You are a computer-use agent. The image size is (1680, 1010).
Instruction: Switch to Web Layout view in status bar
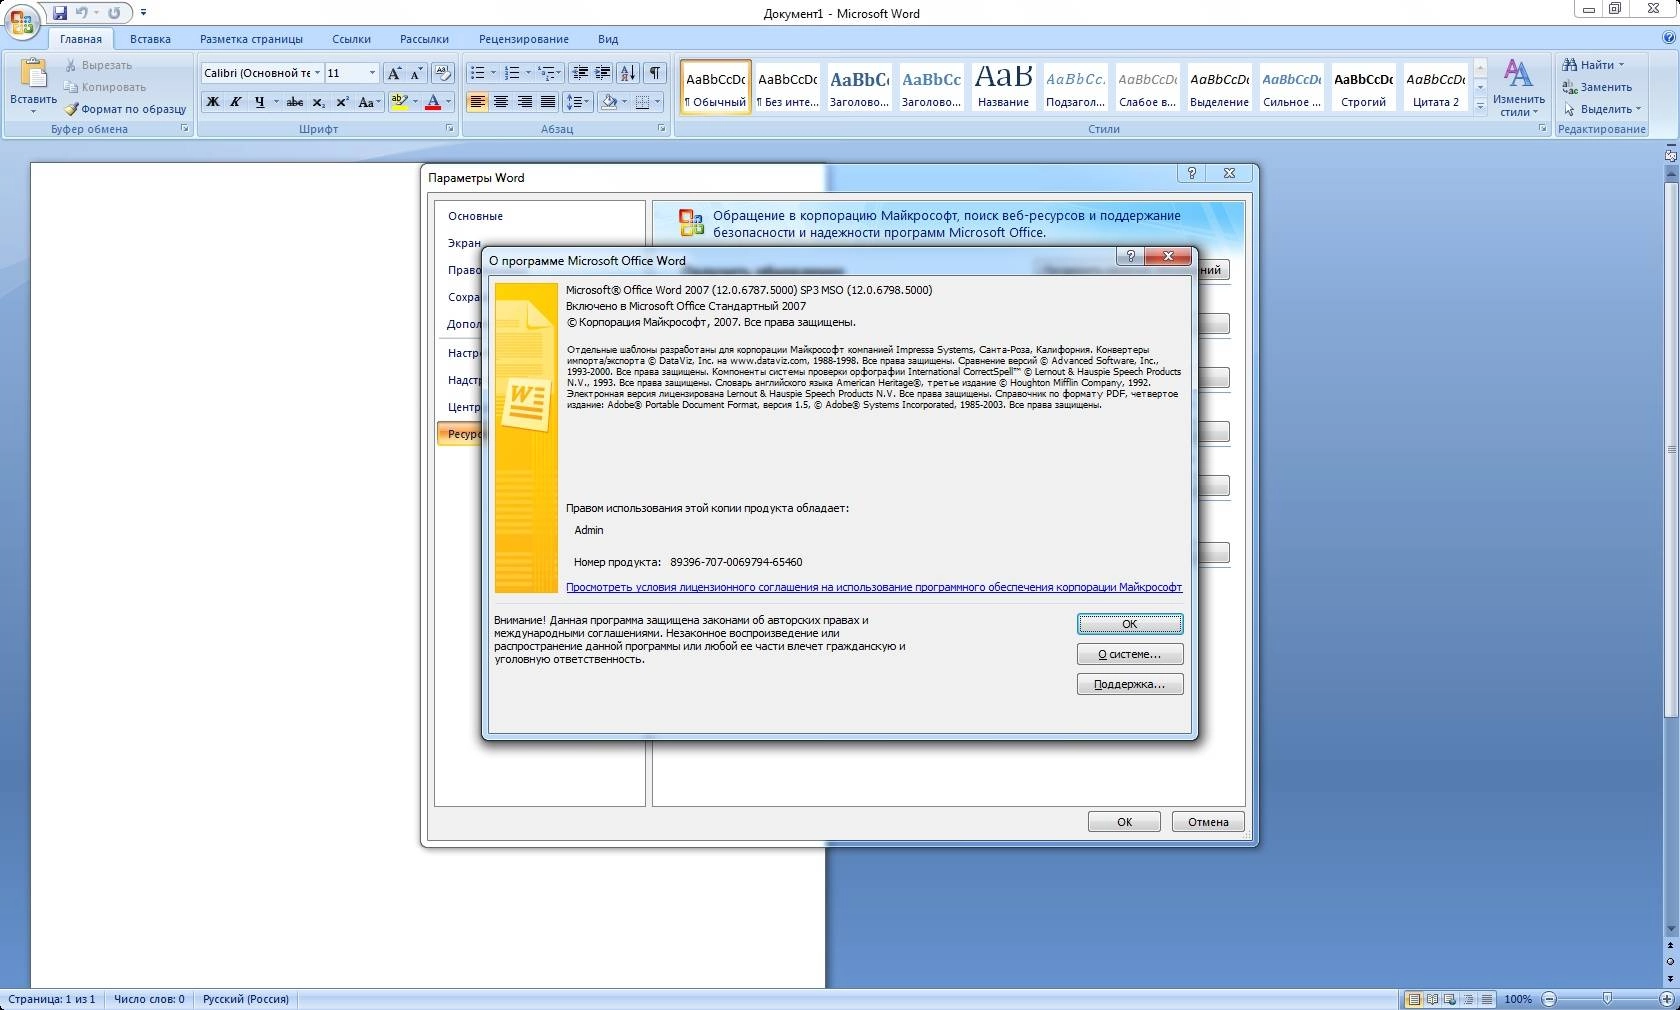coord(1450,999)
